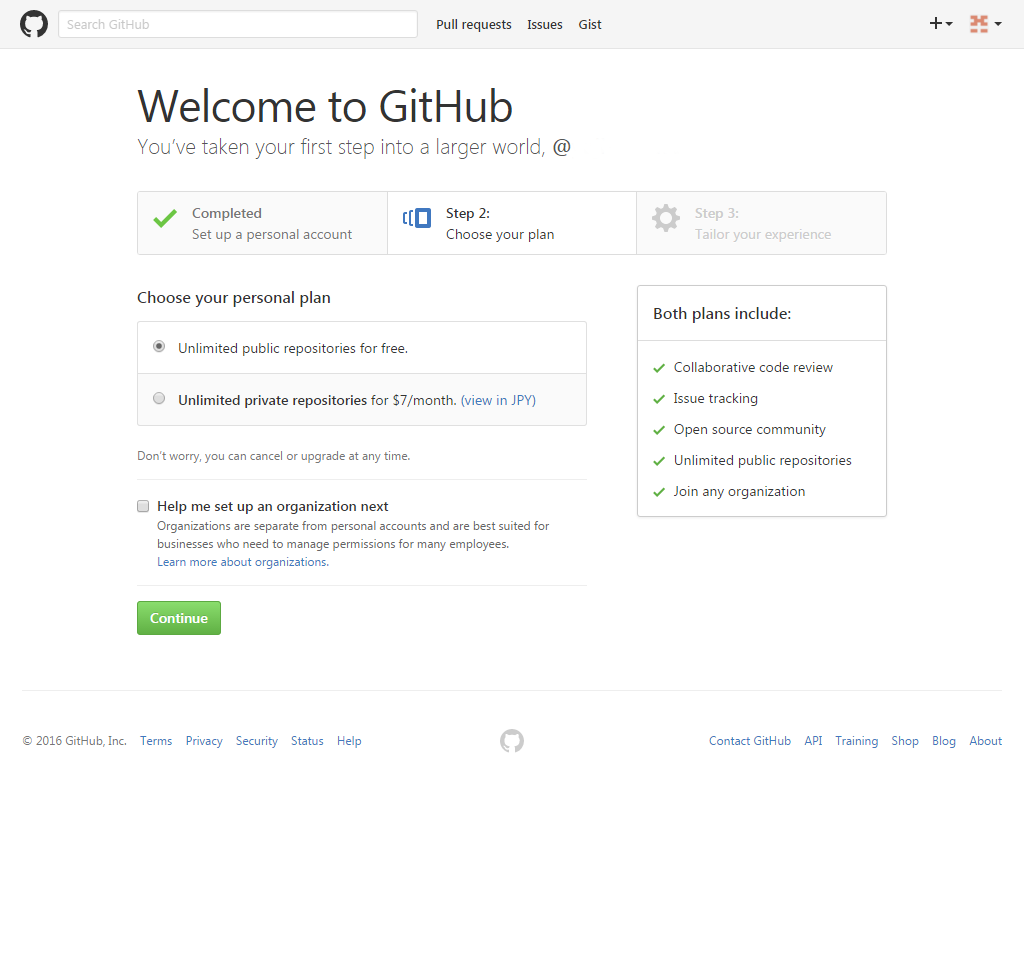Open the About footer link
This screenshot has height=955, width=1024.
click(985, 741)
